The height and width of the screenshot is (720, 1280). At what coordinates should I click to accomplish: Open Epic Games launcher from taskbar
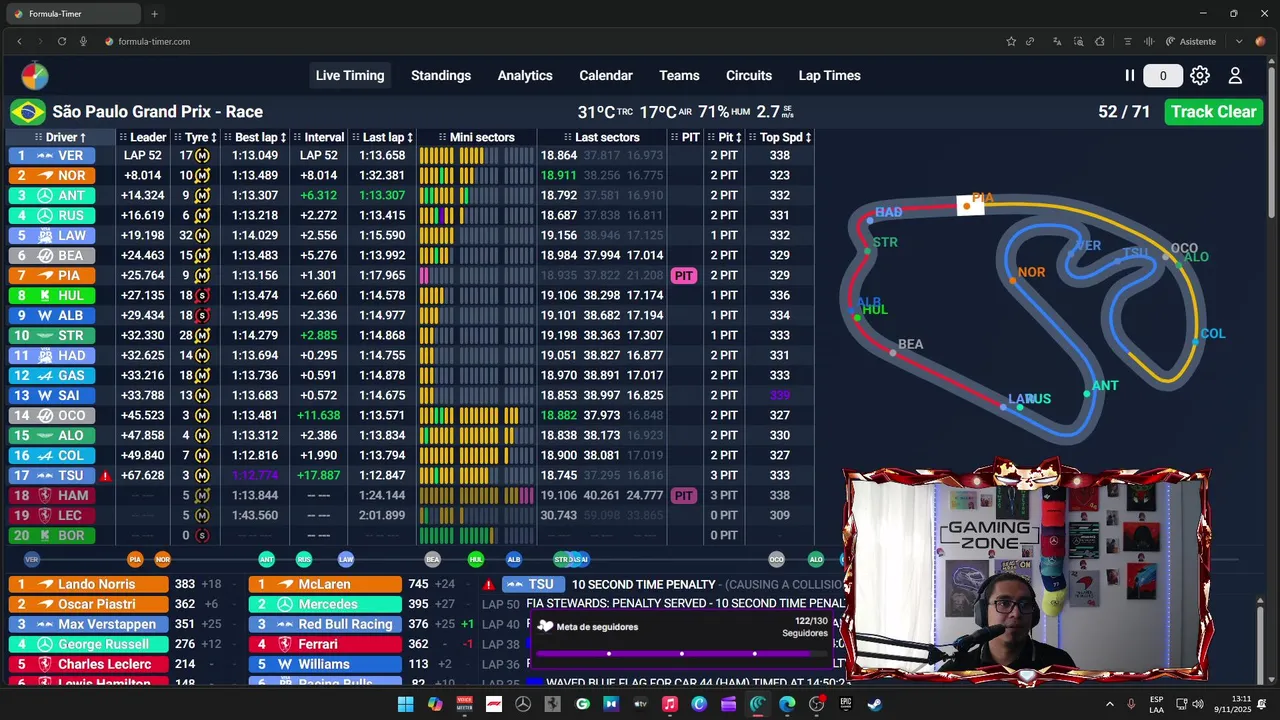point(846,704)
